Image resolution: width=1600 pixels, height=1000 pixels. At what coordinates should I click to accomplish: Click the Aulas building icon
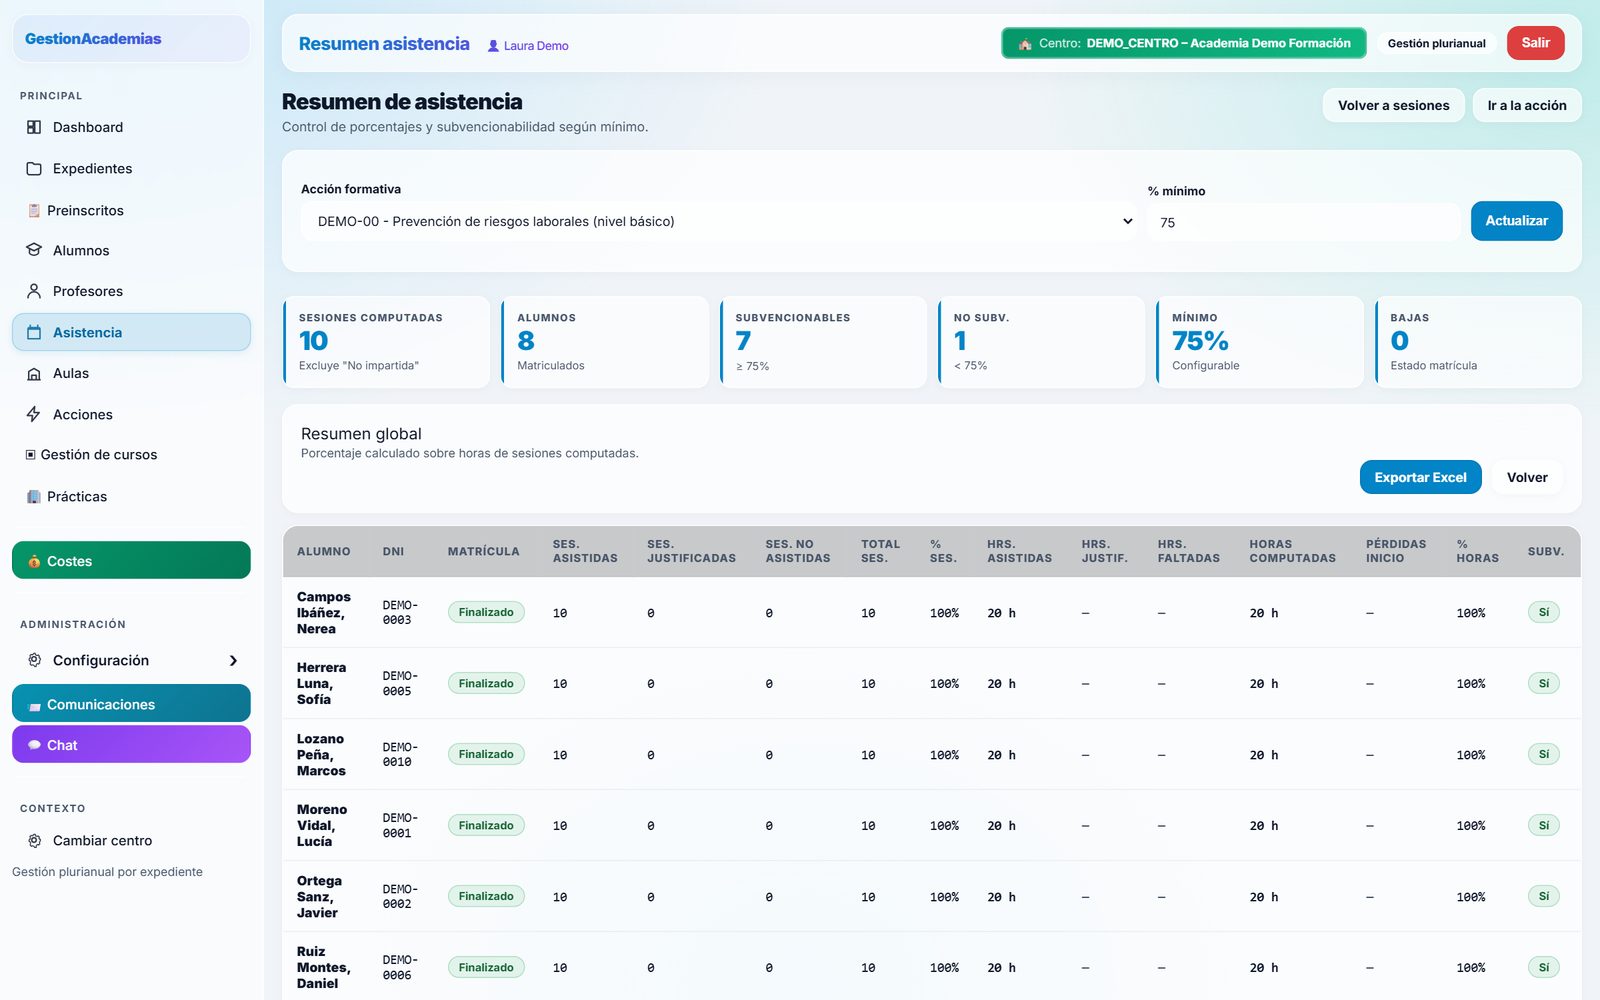tap(34, 373)
